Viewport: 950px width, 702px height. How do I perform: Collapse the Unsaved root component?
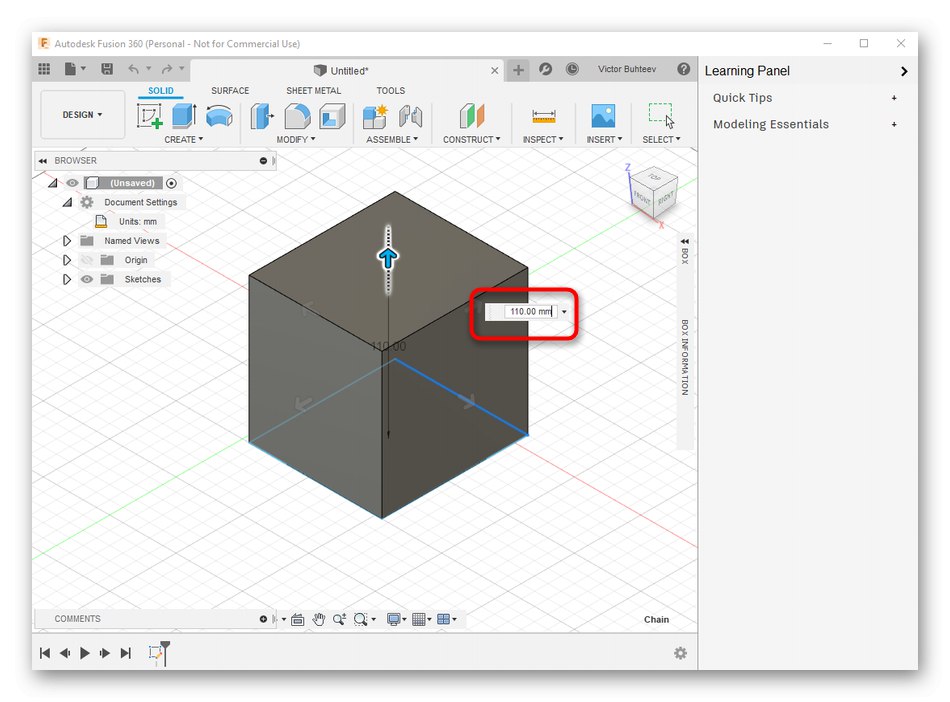(53, 183)
